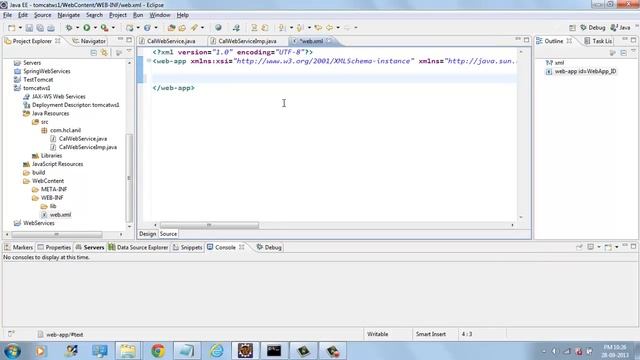Image resolution: width=640 pixels, height=360 pixels.
Task: Click the Previous Annotation toolbar icon
Action: click(x=300, y=28)
